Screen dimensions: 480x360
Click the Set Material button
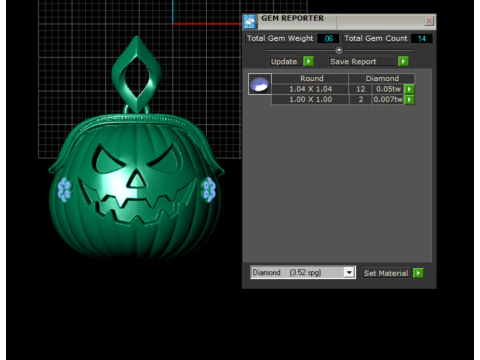(x=387, y=273)
